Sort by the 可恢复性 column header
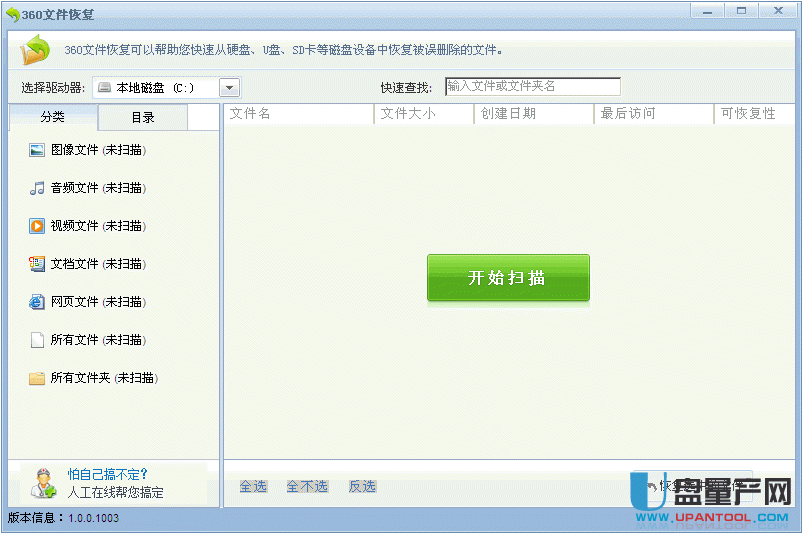Screen dimensions: 804x534 tap(755, 113)
